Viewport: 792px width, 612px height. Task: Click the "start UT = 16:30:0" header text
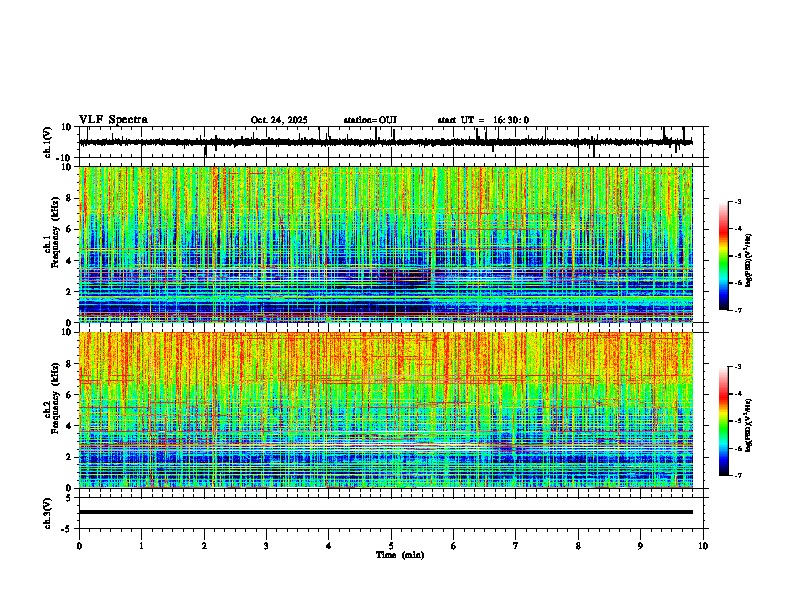[x=483, y=120]
